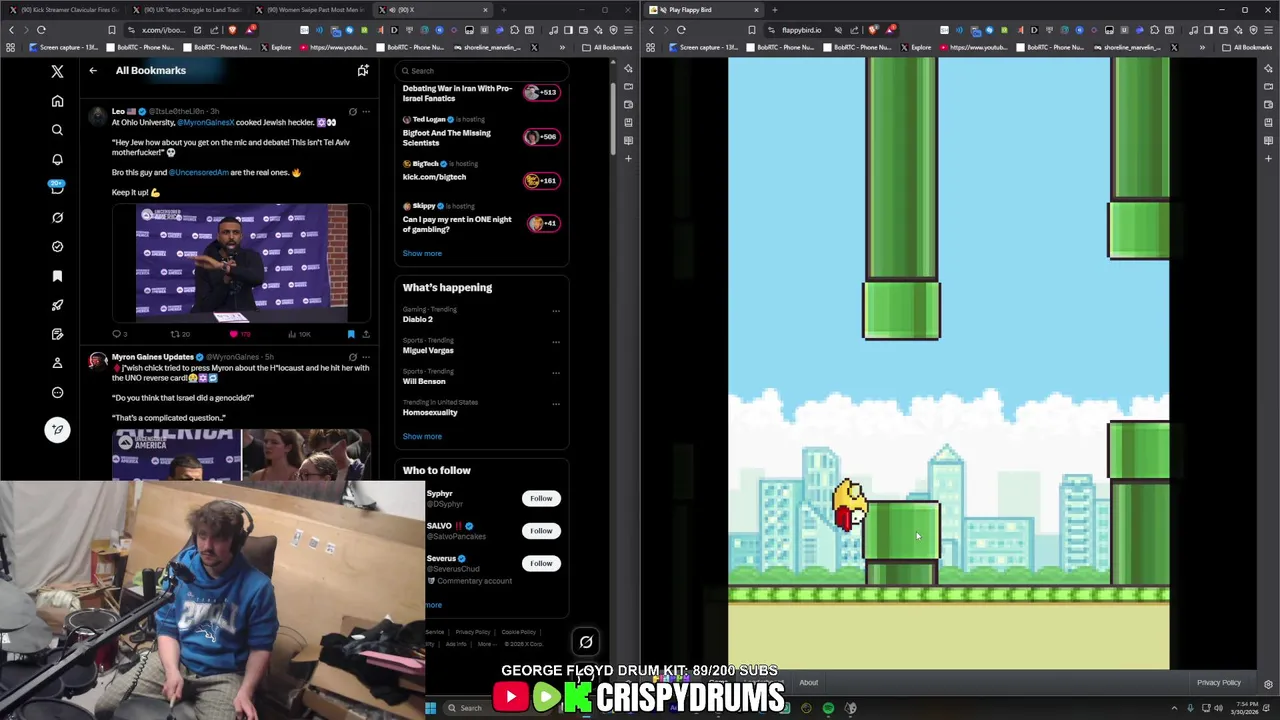Go back with the arrow beside All Bookmarks
This screenshot has width=1280, height=720.
click(x=93, y=70)
